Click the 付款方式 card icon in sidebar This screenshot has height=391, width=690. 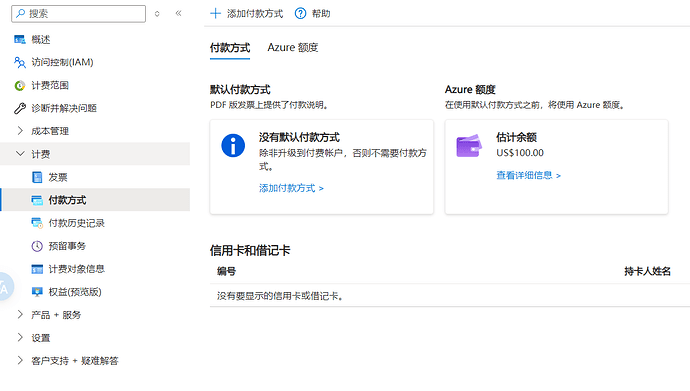[x=37, y=200]
